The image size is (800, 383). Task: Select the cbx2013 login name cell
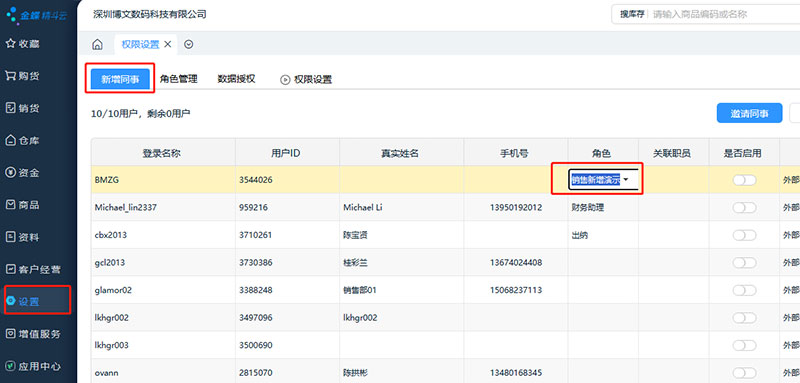pos(163,235)
